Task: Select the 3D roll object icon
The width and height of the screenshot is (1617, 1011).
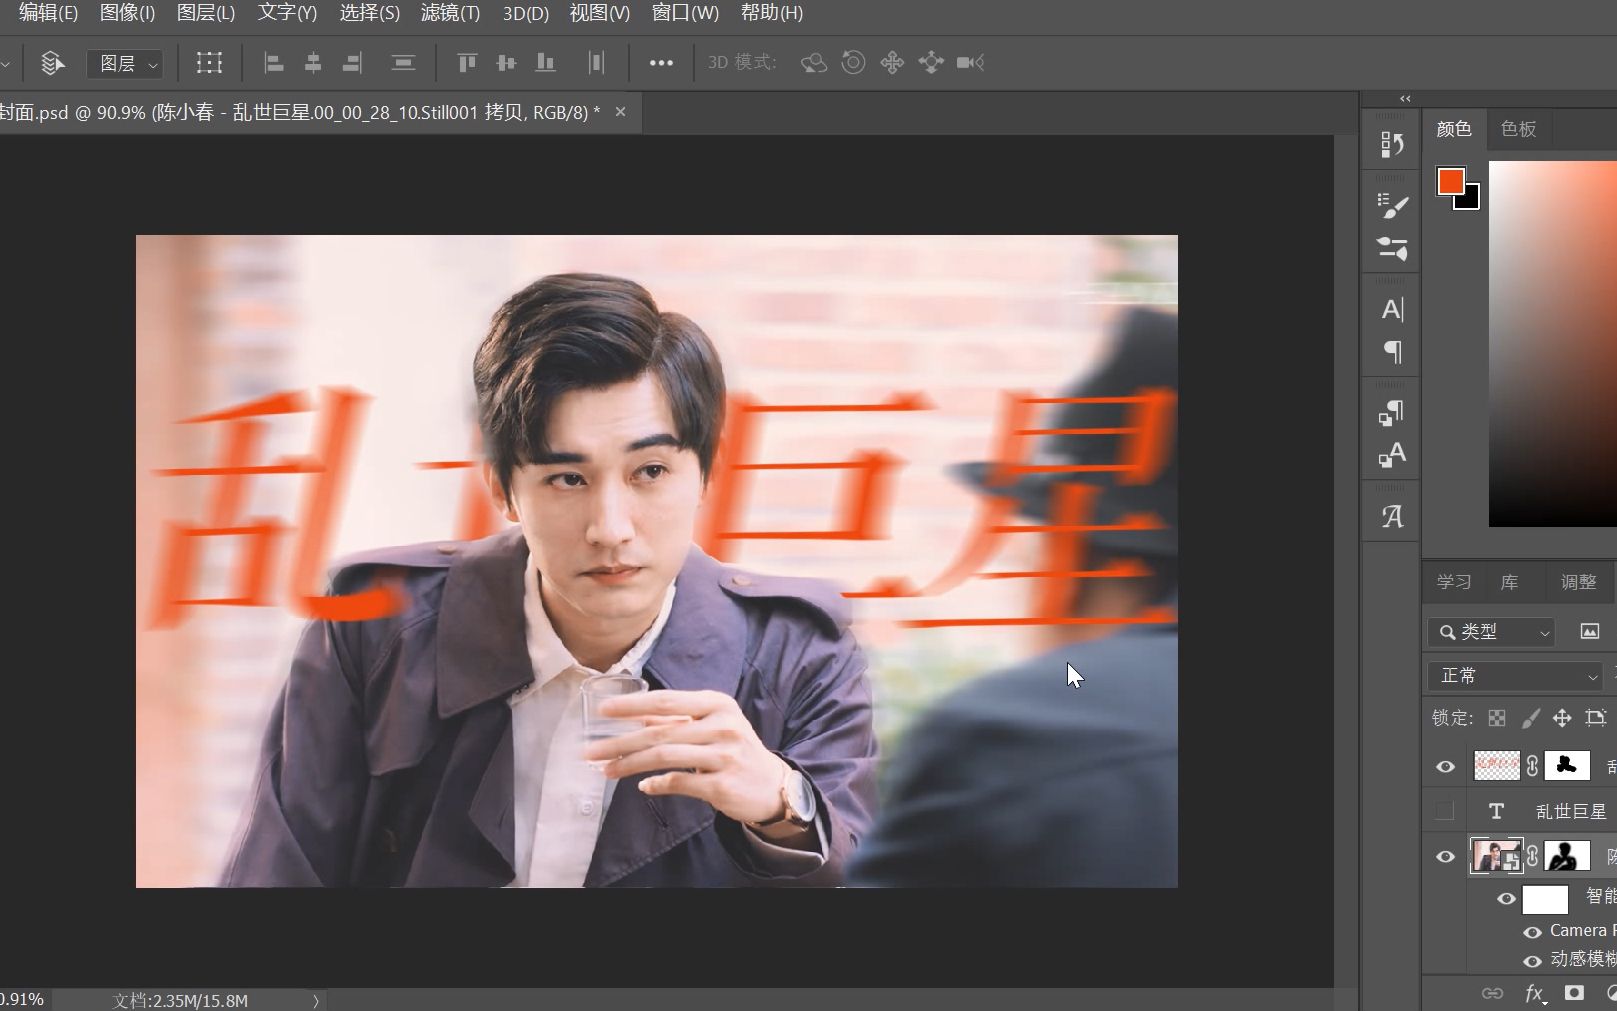Action: point(853,63)
